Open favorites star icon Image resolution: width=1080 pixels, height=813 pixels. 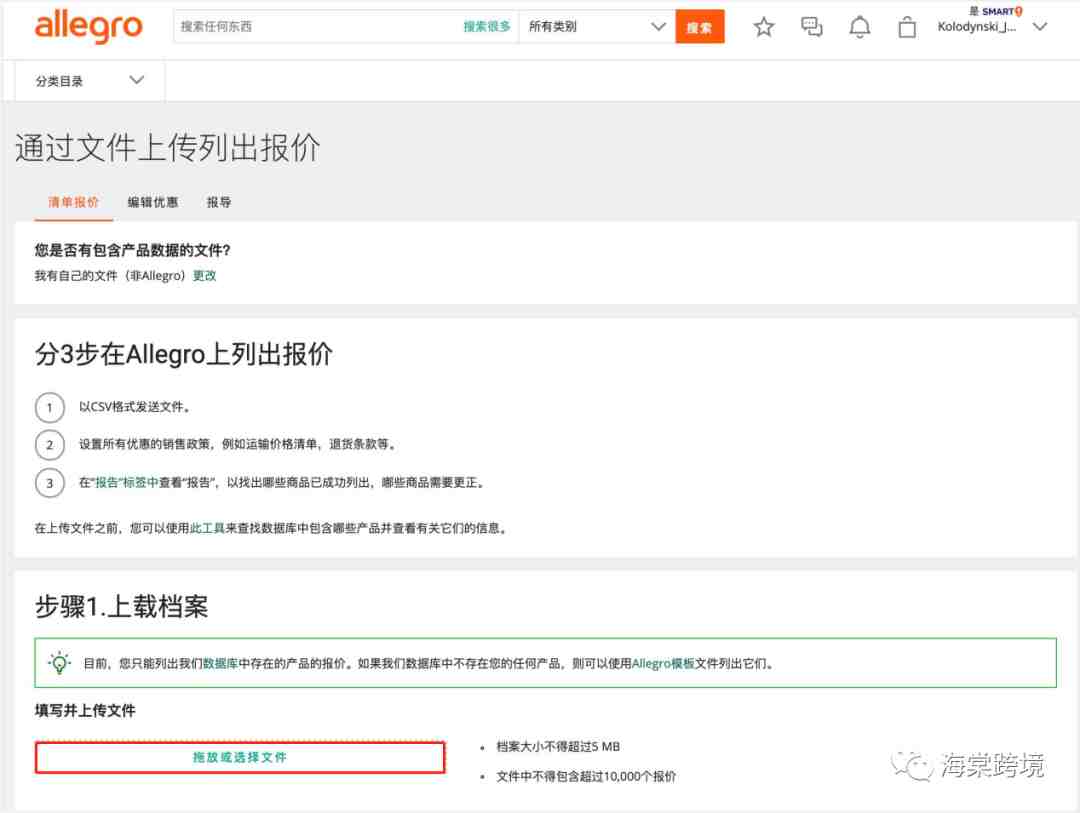pyautogui.click(x=763, y=28)
